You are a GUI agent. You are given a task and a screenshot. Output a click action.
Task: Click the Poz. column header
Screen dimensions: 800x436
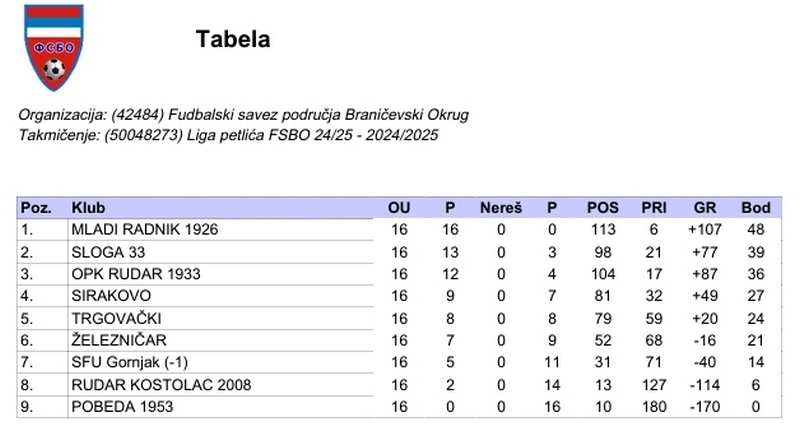(x=36, y=208)
